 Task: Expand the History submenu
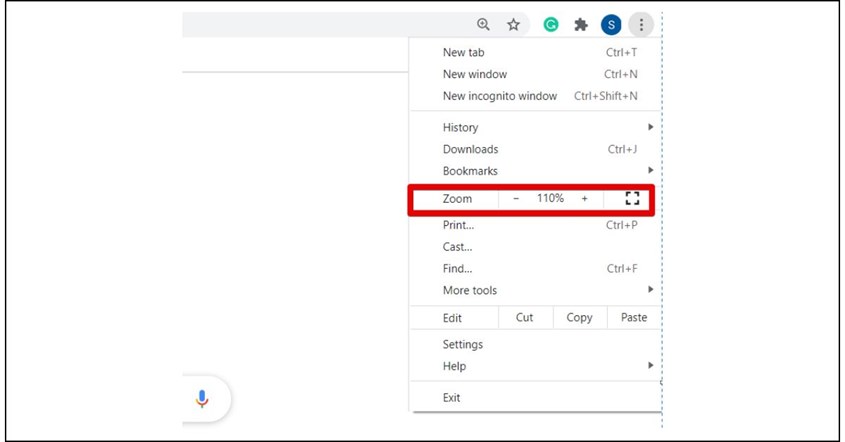pyautogui.click(x=536, y=127)
